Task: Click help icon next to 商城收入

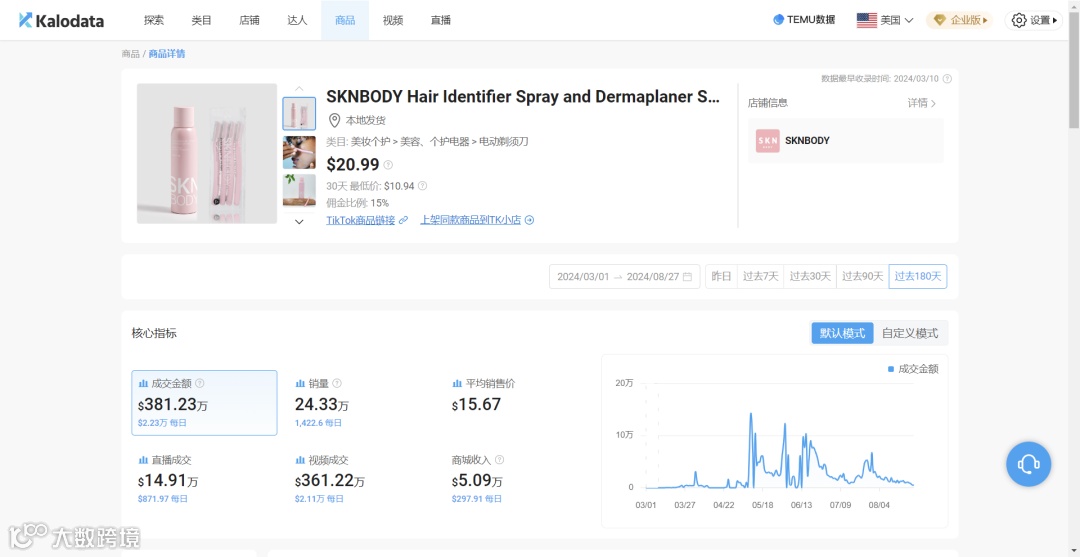Action: [499, 460]
